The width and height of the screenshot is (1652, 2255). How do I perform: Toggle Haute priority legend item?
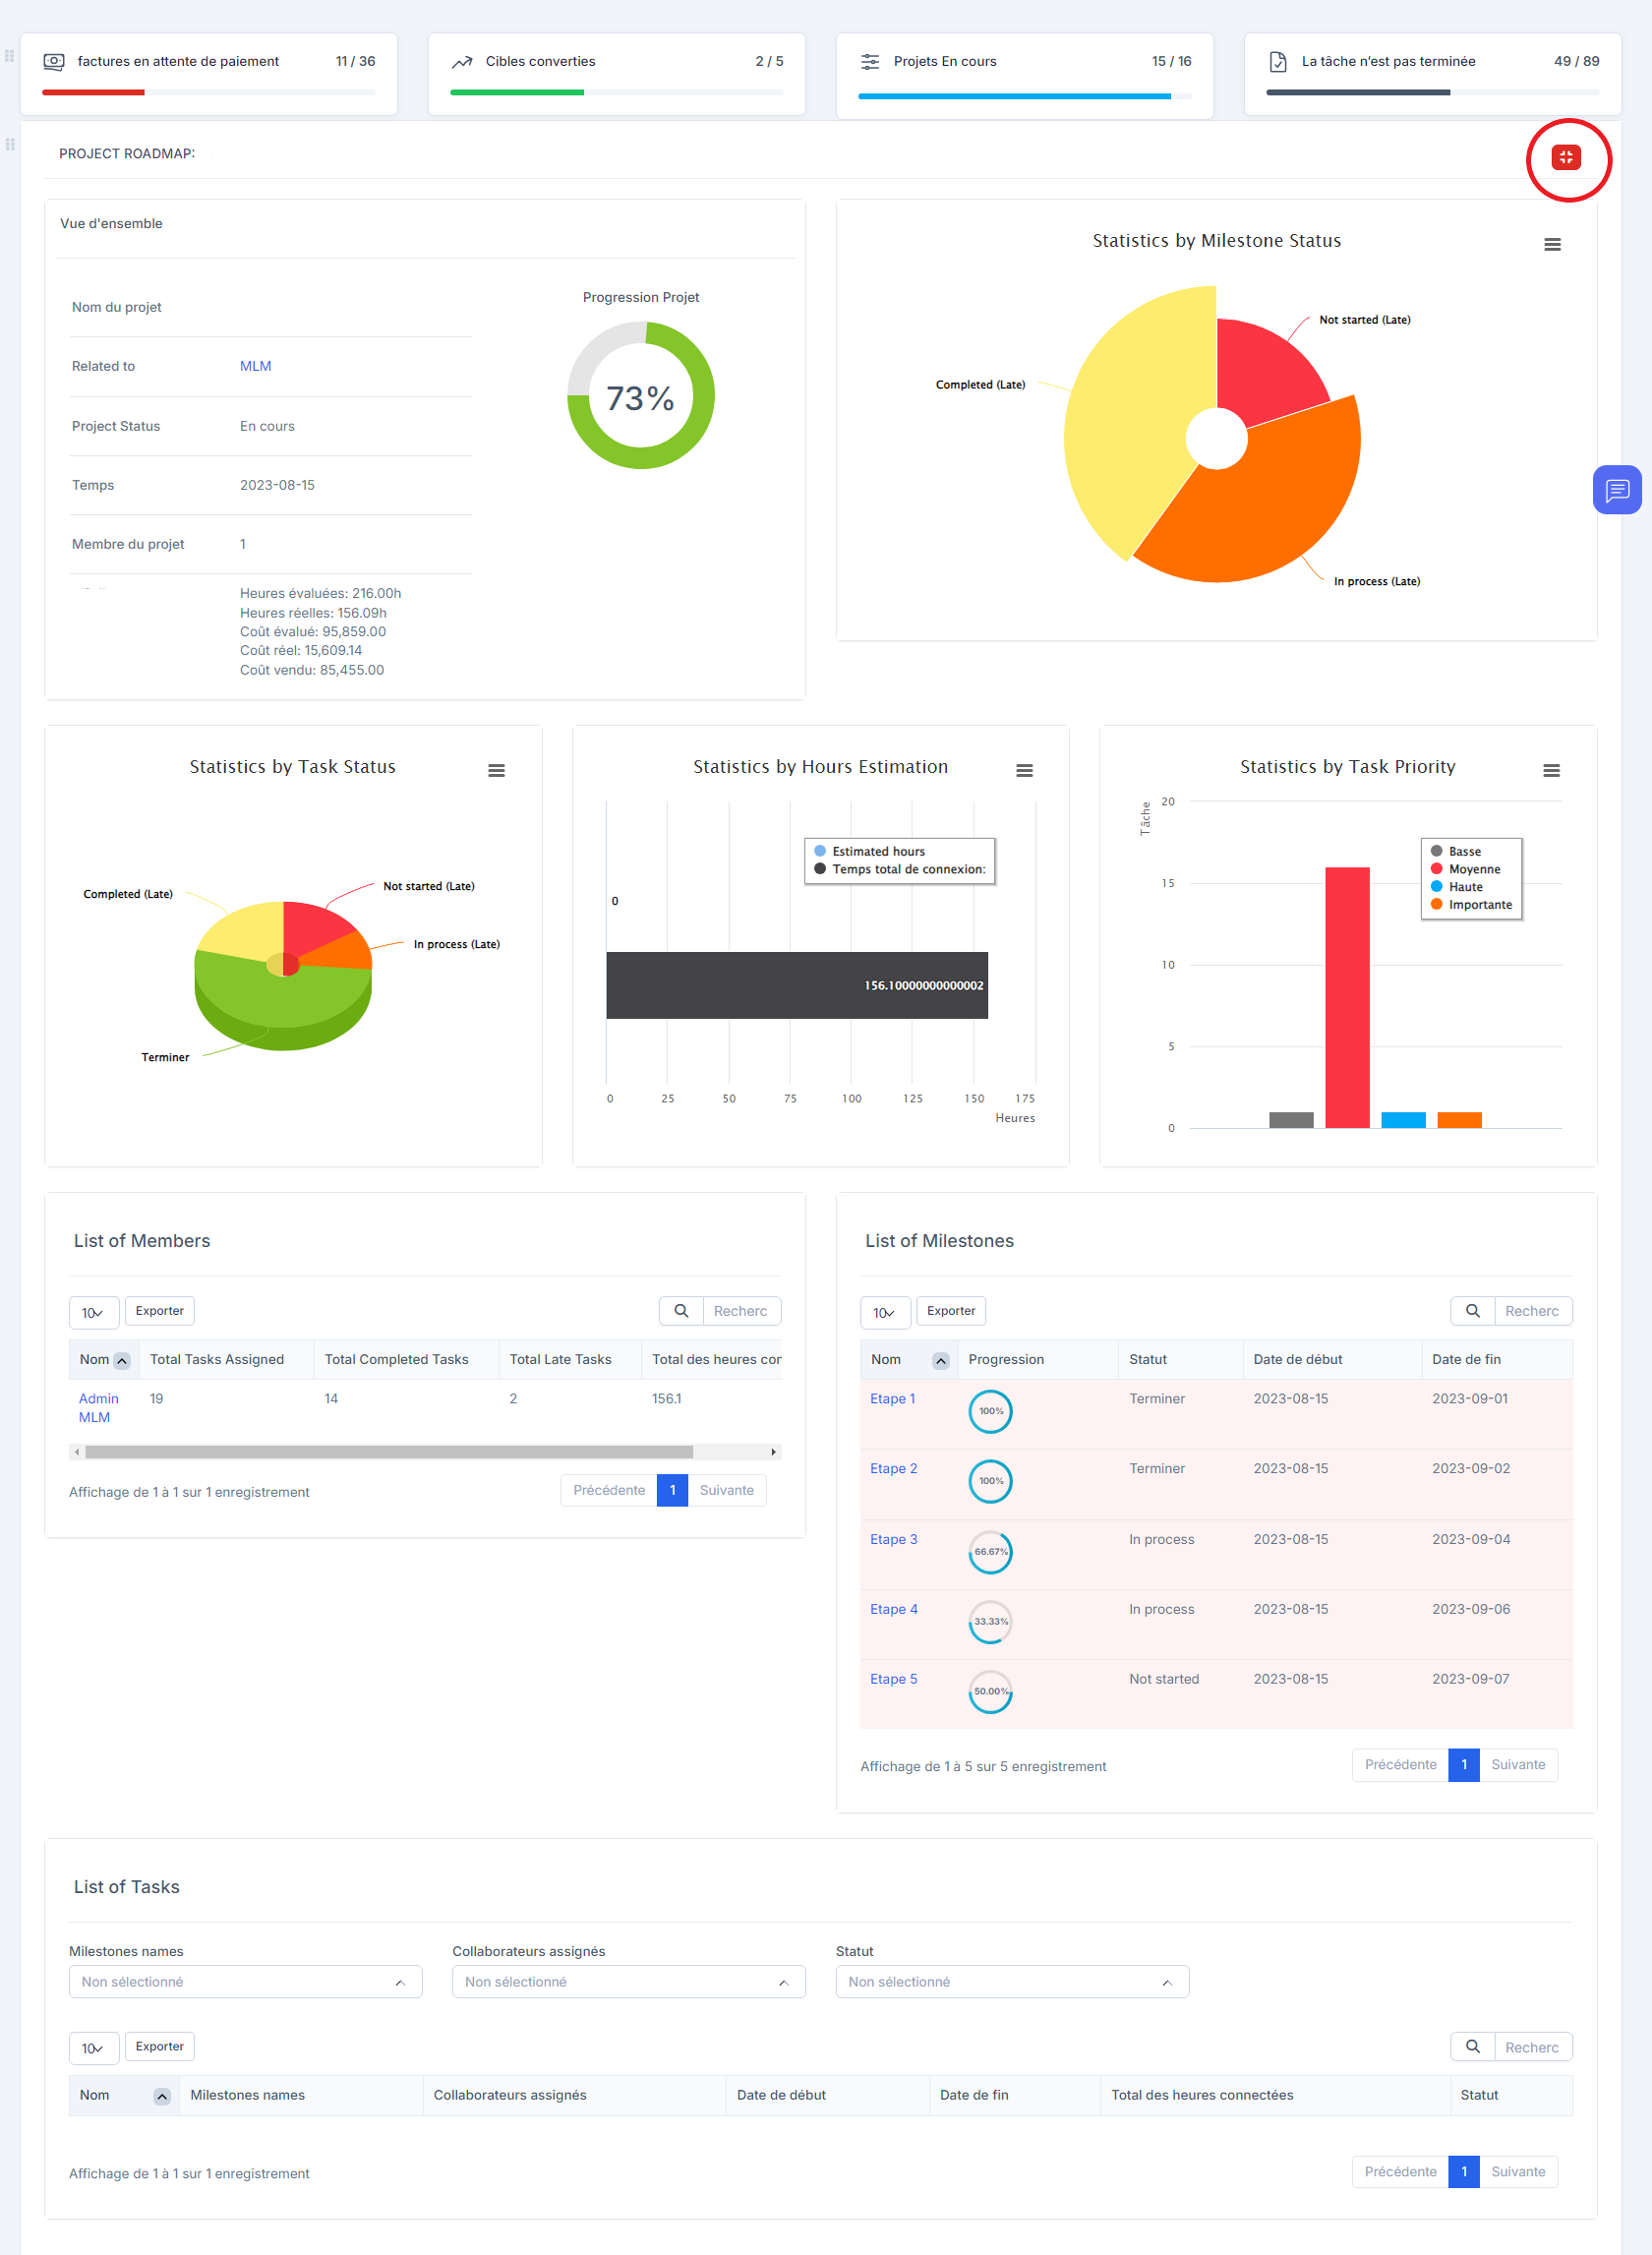click(1456, 887)
